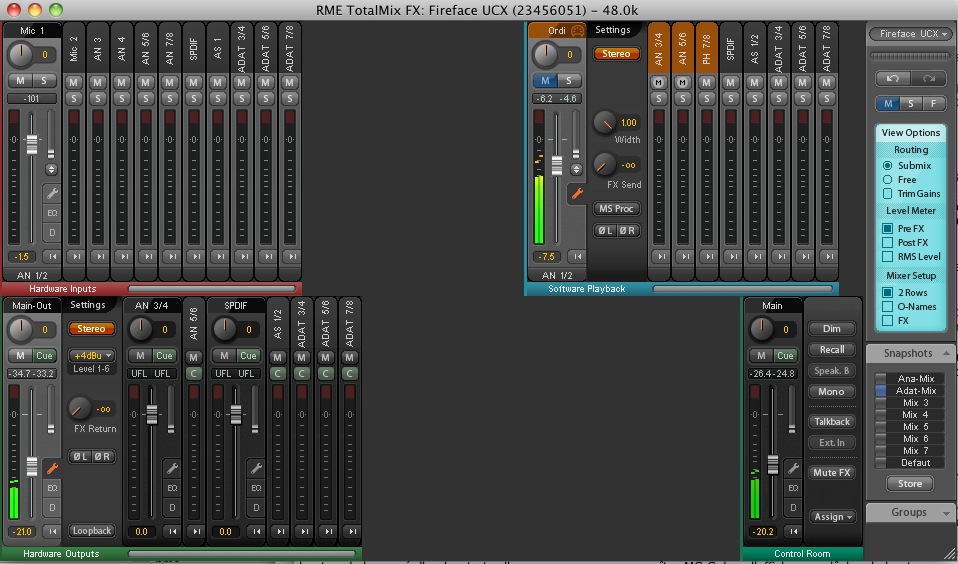The width and height of the screenshot is (958, 564).
Task: Click the Dim button
Action: click(832, 329)
